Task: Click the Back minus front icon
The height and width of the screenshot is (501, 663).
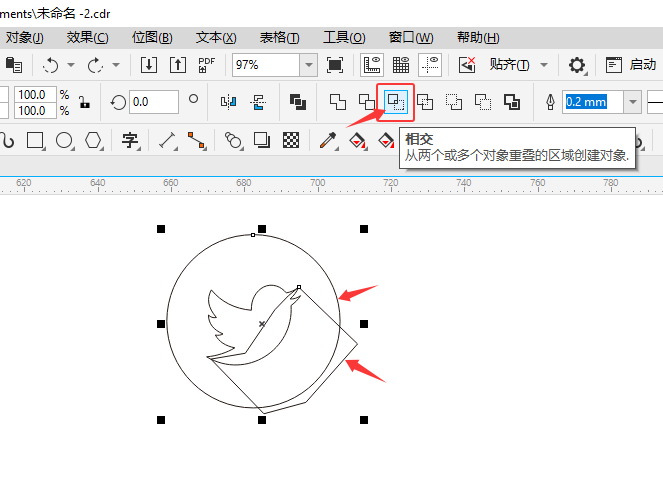Action: 483,102
